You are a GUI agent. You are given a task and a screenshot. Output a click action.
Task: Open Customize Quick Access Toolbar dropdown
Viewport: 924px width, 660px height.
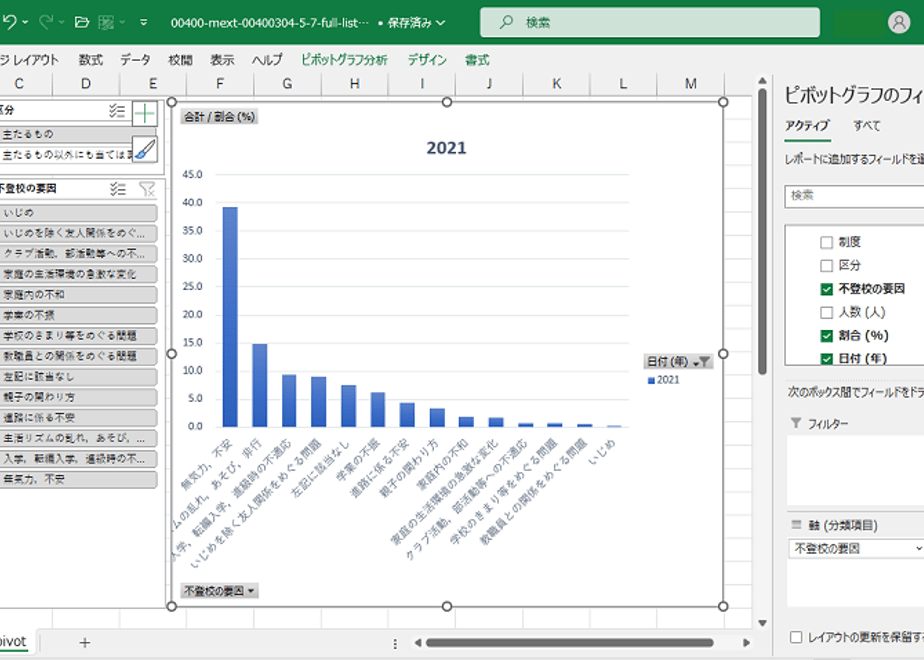pyautogui.click(x=143, y=22)
